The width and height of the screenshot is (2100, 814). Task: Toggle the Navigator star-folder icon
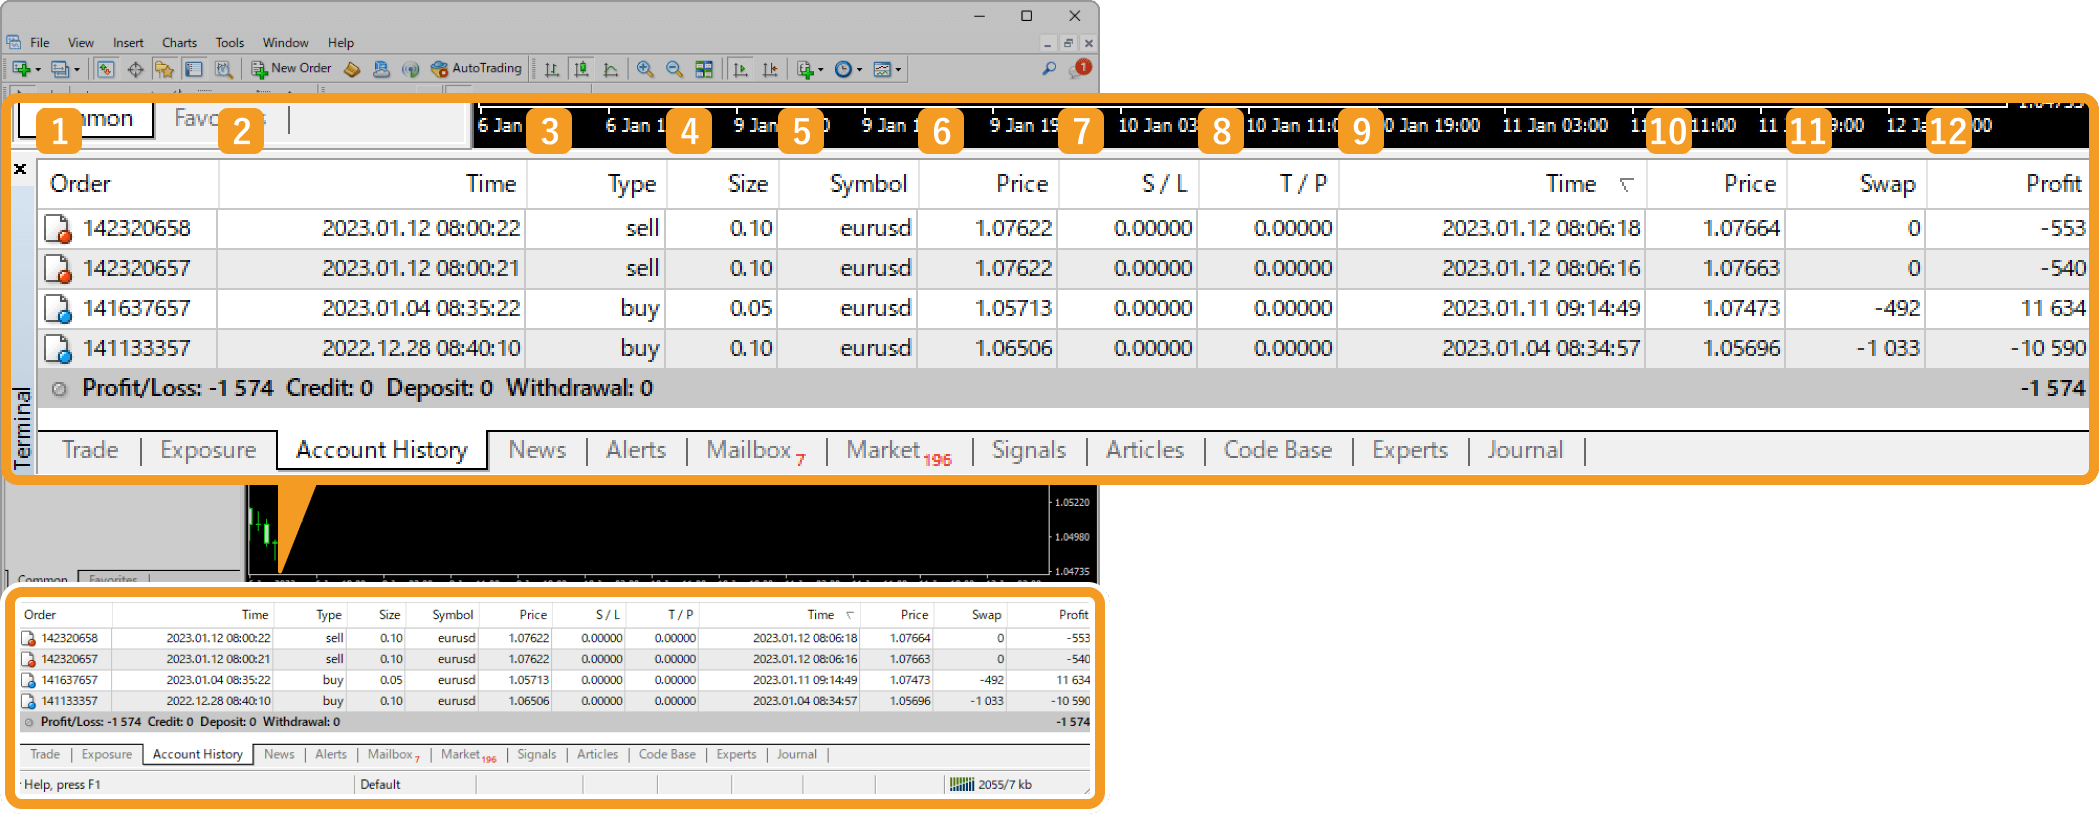pos(164,69)
